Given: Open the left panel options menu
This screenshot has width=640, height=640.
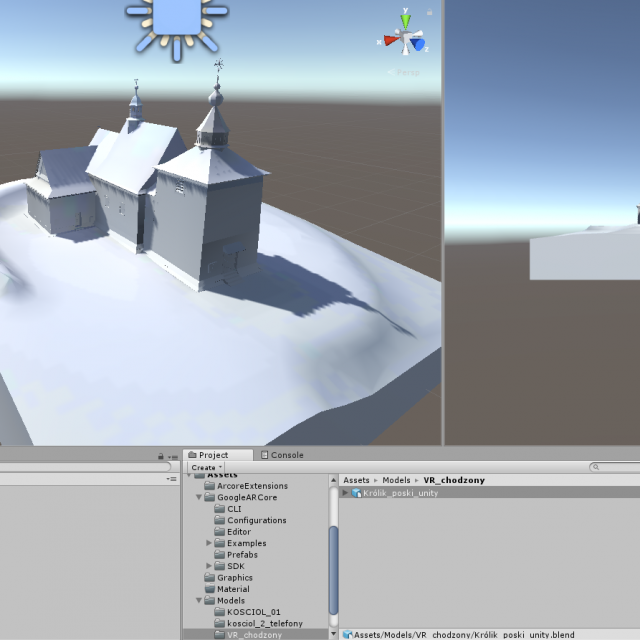Looking at the screenshot, I should 172,456.
